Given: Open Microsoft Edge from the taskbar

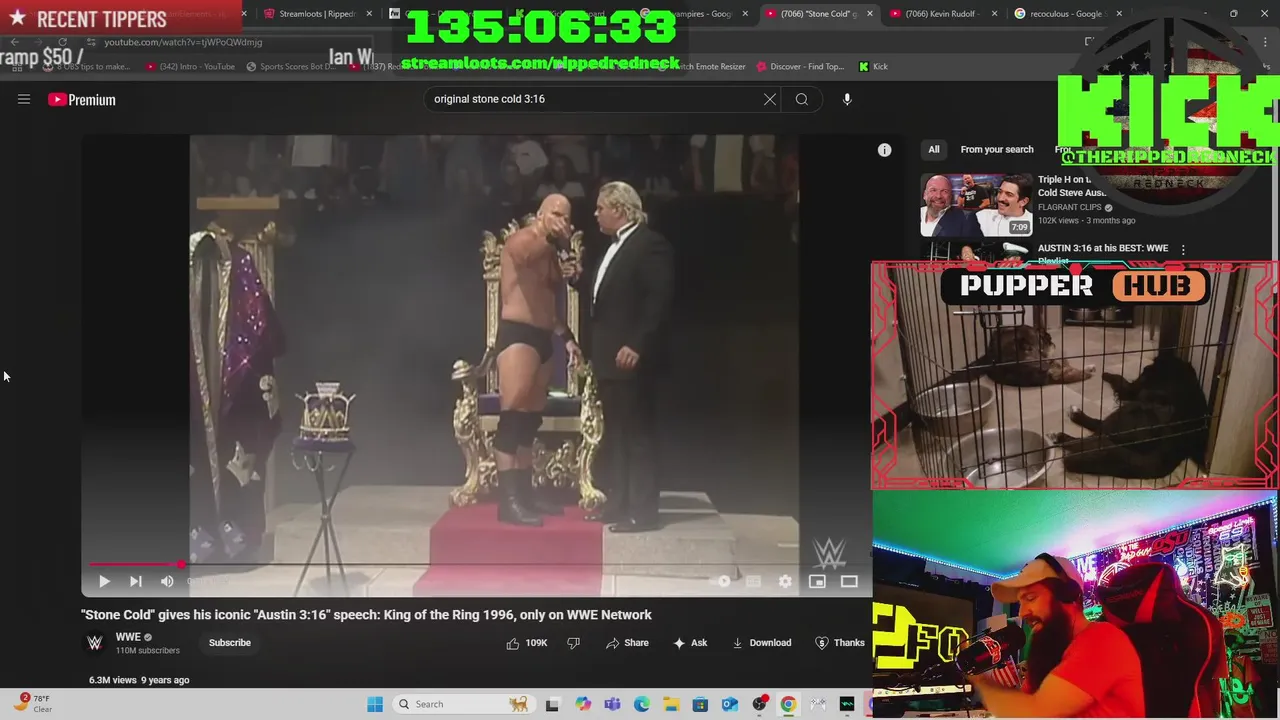Looking at the screenshot, I should [642, 704].
